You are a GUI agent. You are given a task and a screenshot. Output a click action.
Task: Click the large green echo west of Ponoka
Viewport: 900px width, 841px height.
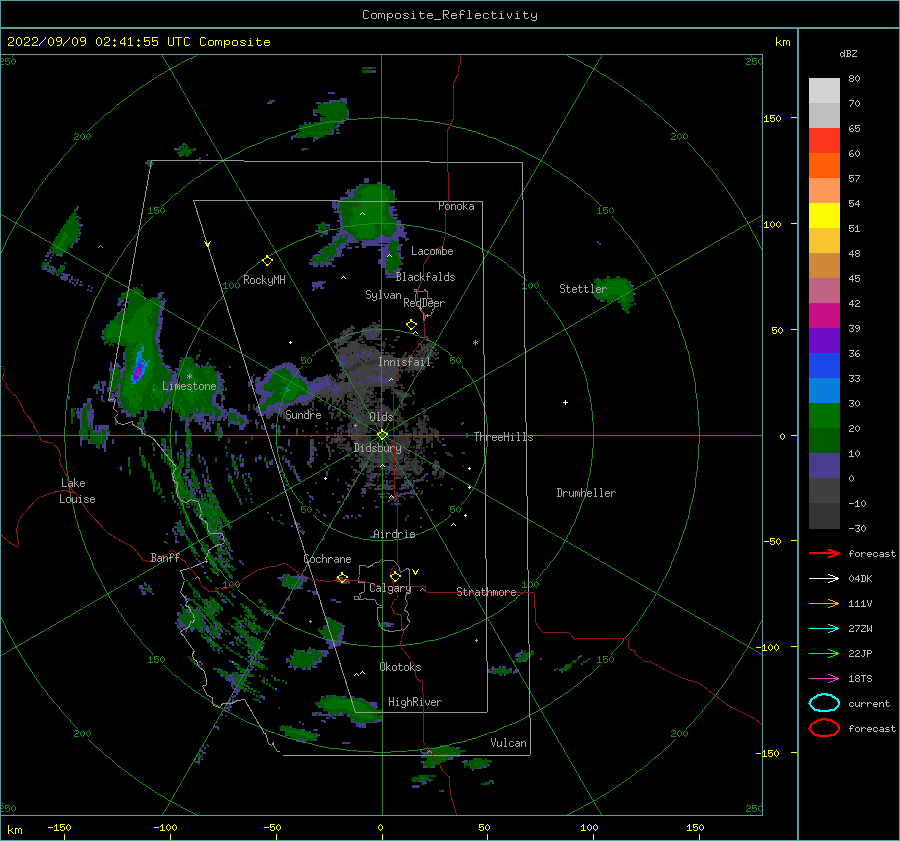(x=368, y=212)
